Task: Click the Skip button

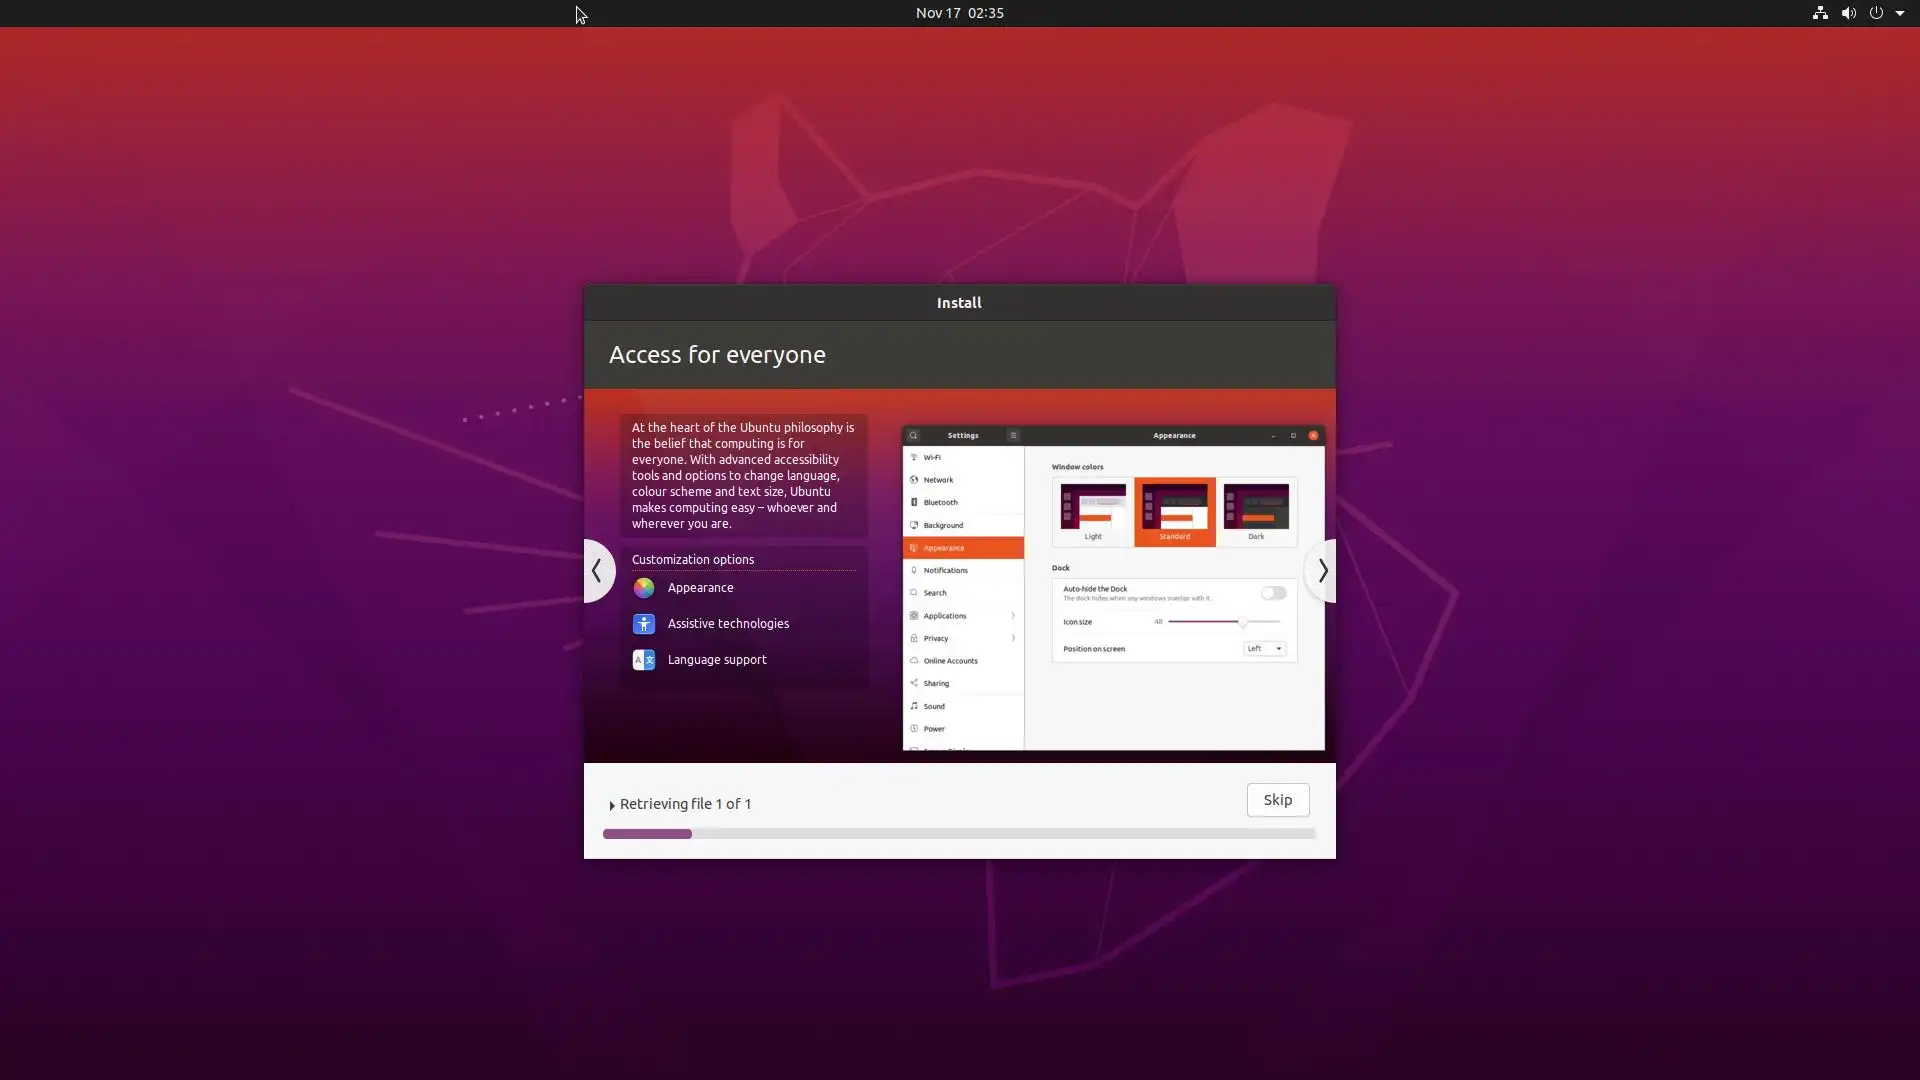Action: pyautogui.click(x=1277, y=800)
